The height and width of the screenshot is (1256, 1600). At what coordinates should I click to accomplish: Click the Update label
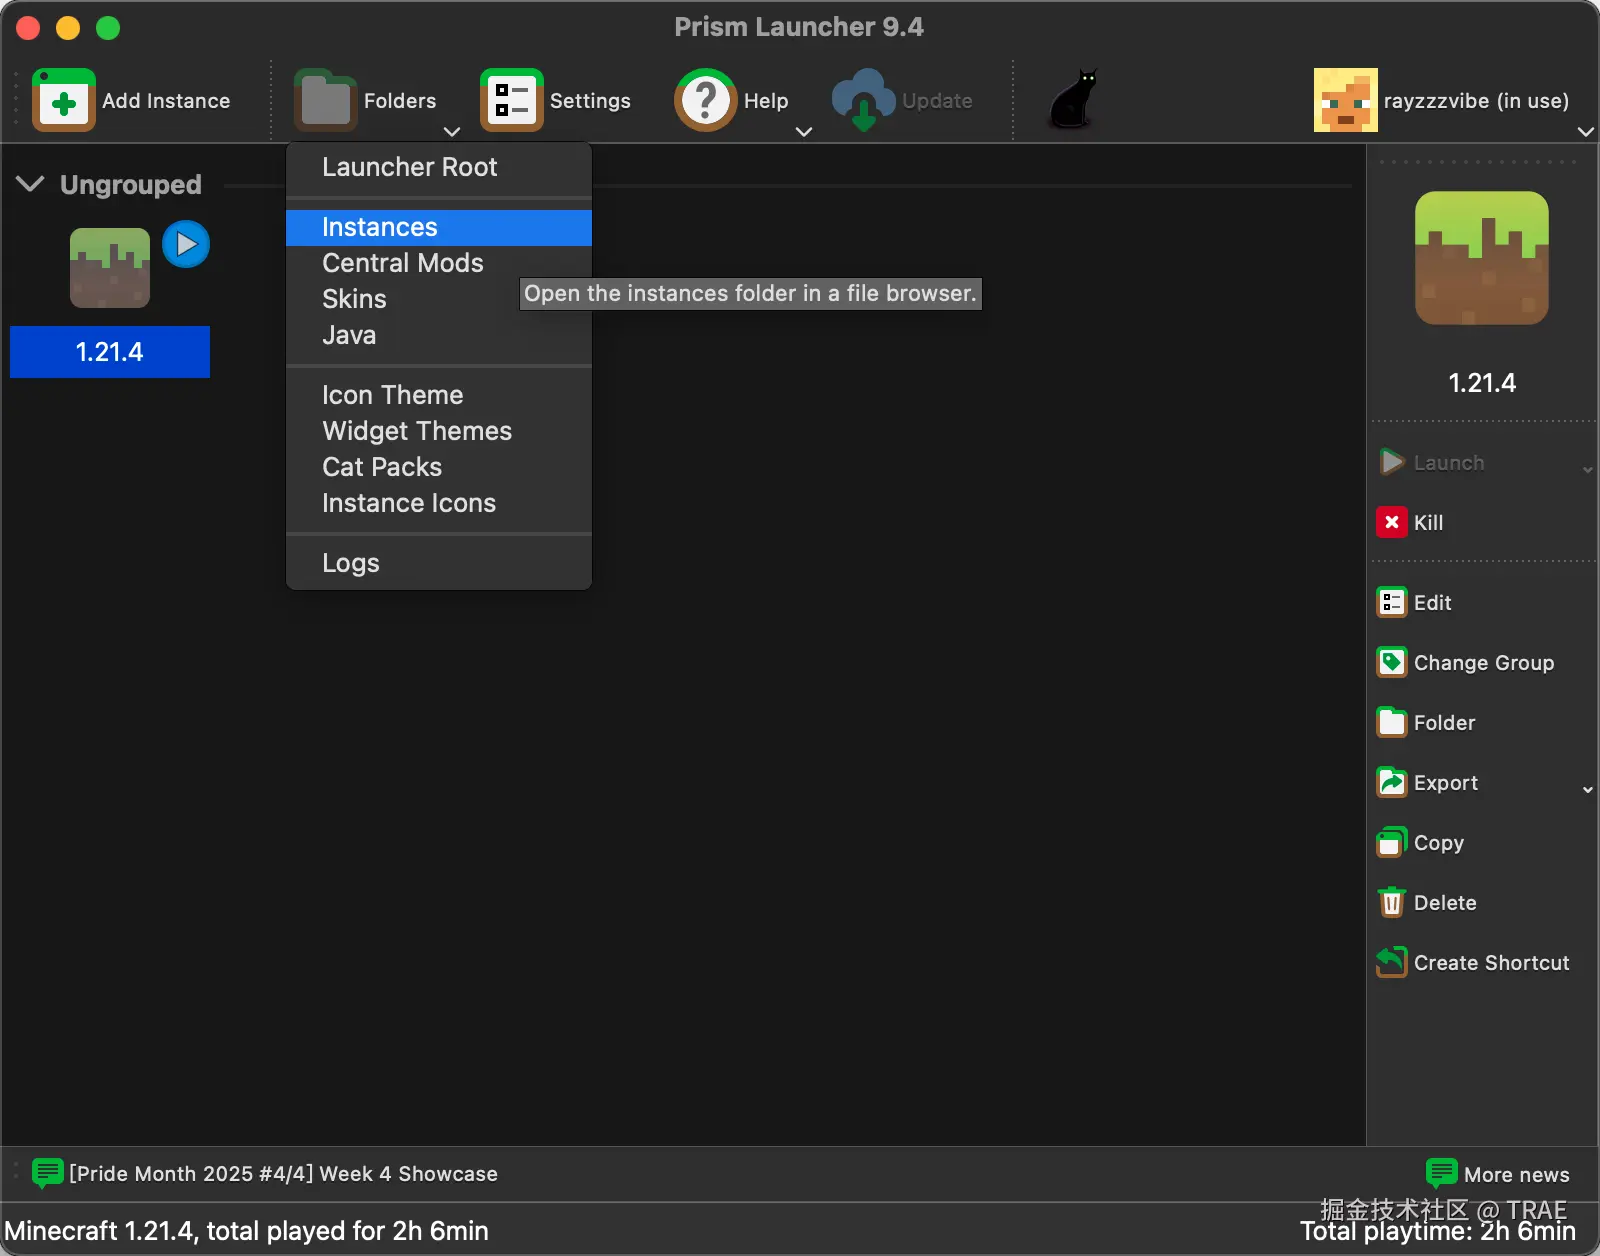[x=937, y=101]
